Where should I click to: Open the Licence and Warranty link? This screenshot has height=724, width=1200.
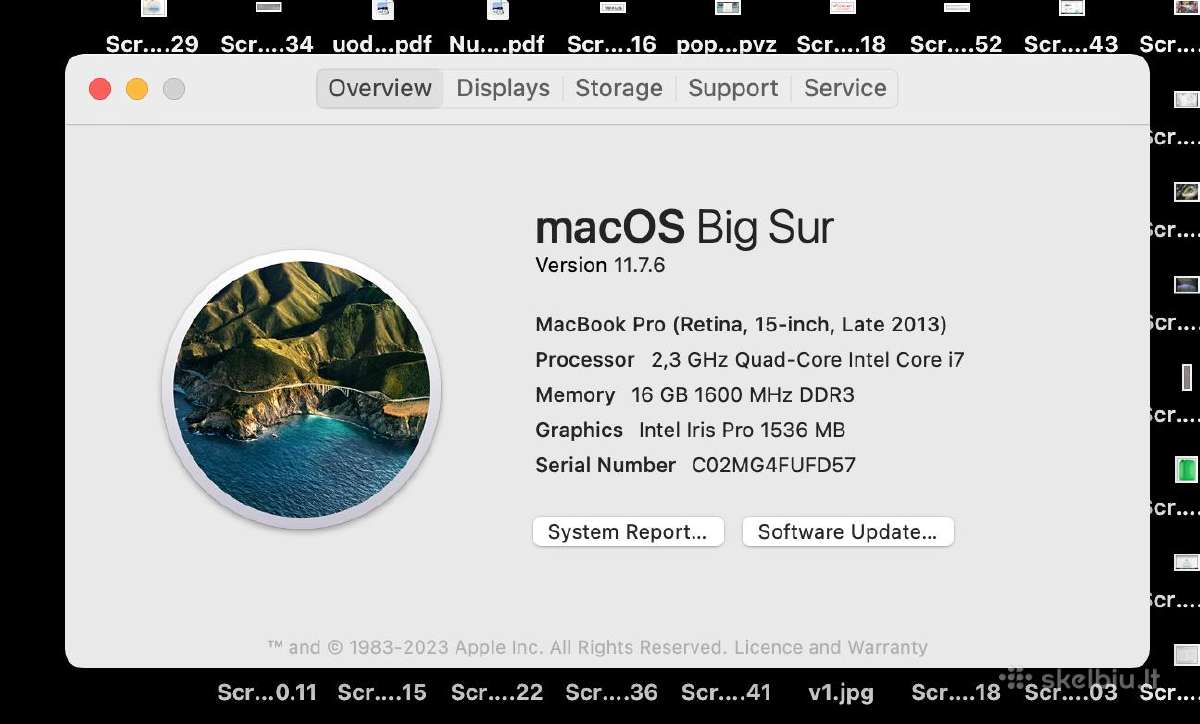(831, 647)
